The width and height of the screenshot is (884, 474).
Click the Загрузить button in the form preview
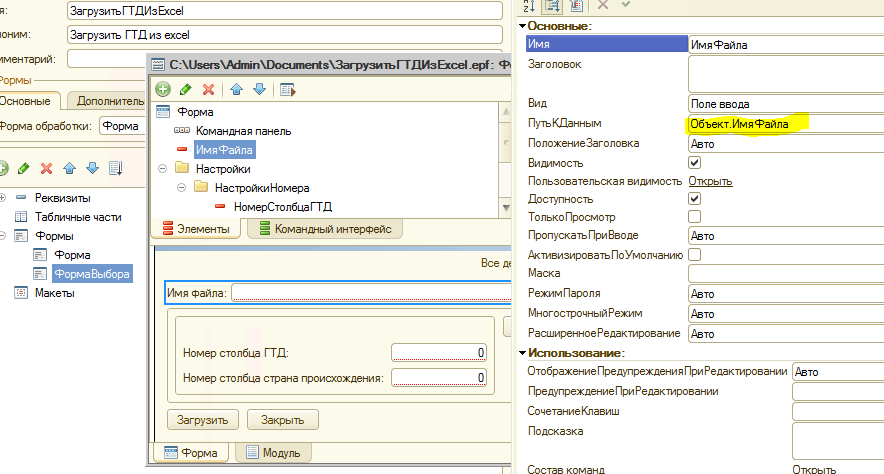[x=203, y=420]
